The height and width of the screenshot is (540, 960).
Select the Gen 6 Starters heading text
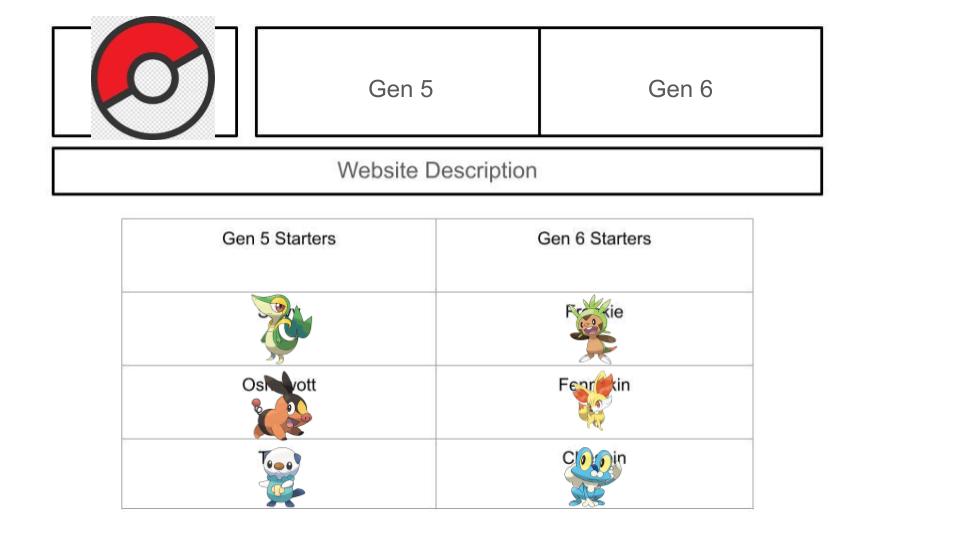point(594,238)
